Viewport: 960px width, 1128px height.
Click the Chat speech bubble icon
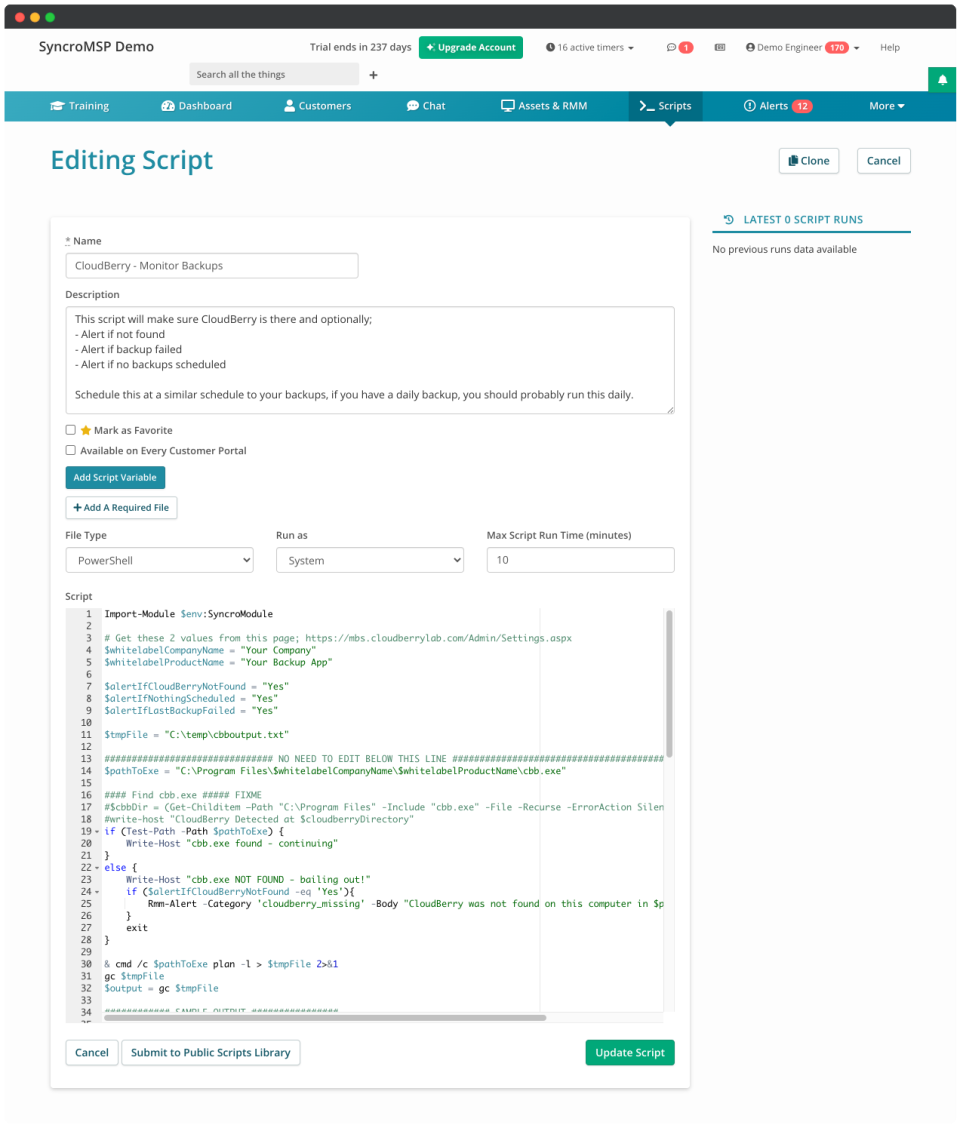412,106
